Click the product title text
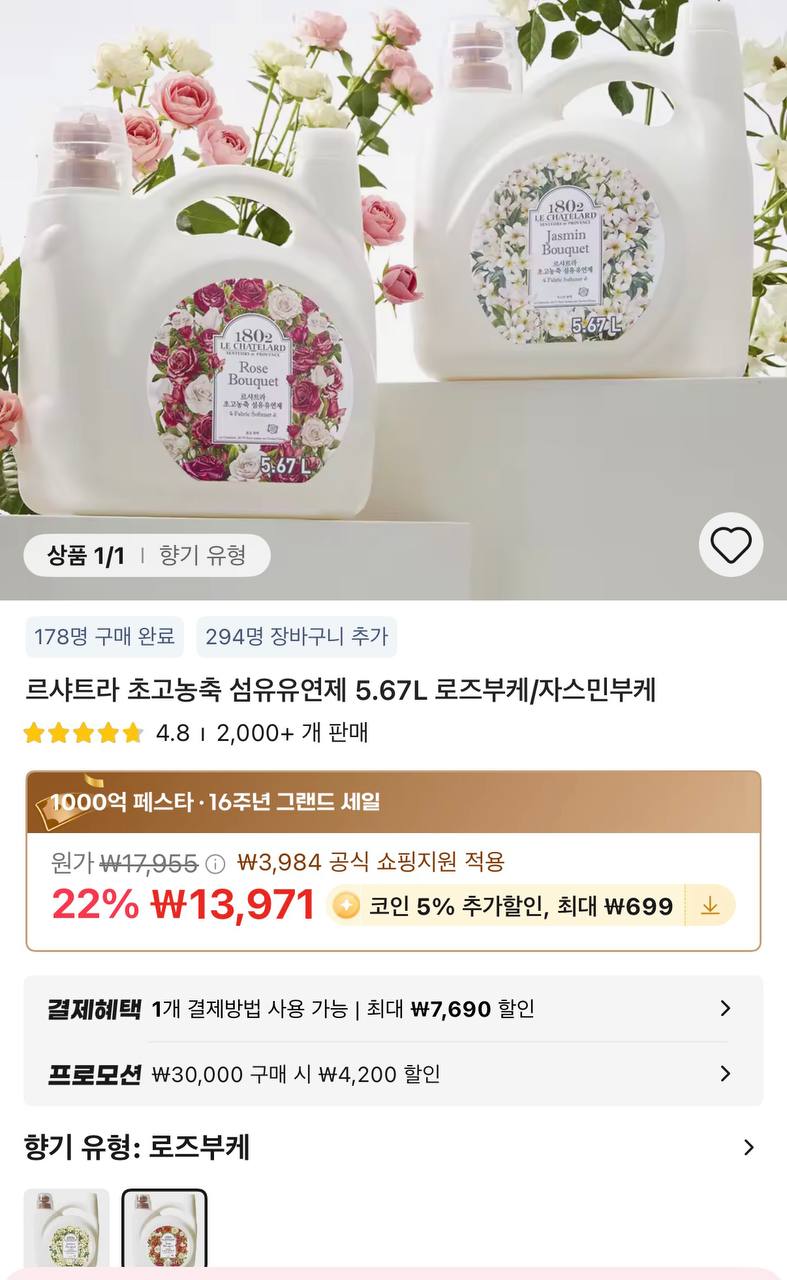Screen dimensions: 787x1280 pyautogui.click(x=340, y=690)
